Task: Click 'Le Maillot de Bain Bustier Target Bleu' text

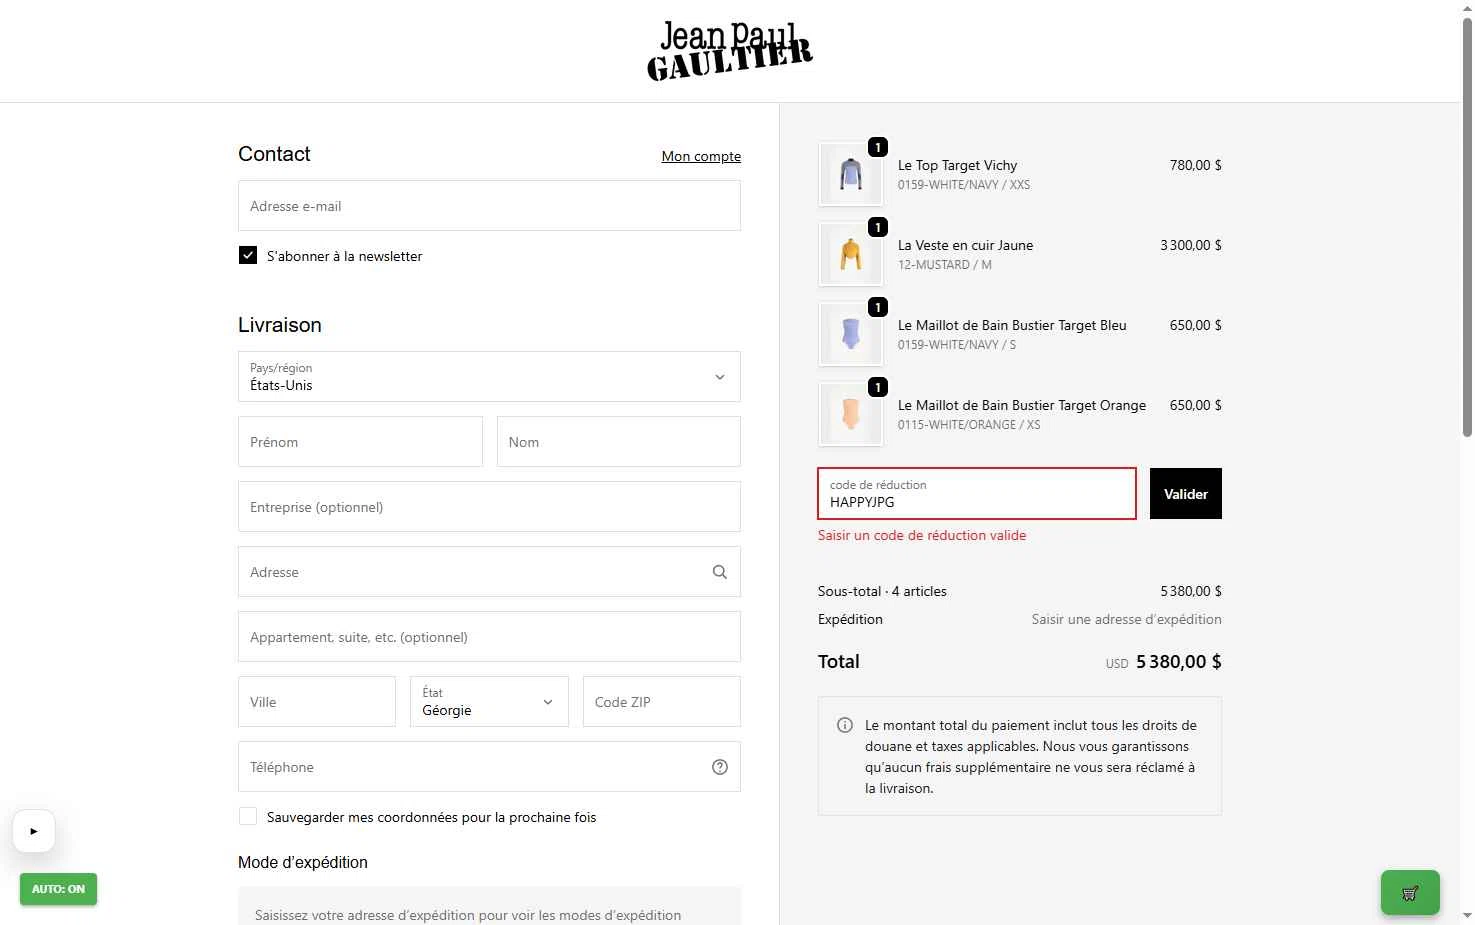Action: click(1012, 325)
